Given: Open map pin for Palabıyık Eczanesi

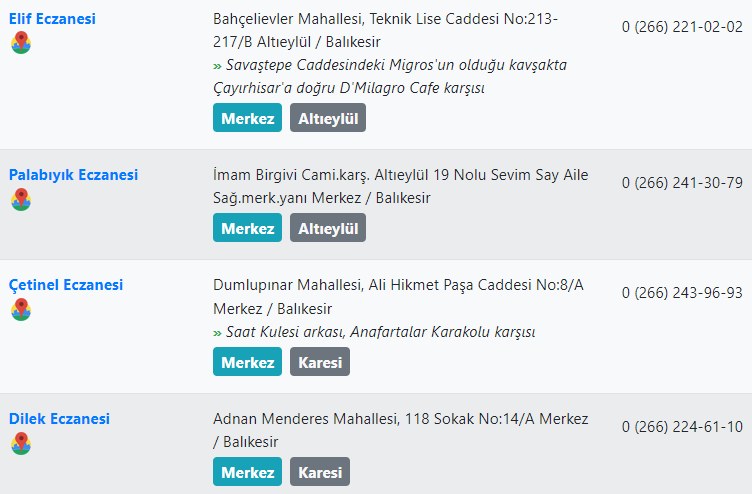Looking at the screenshot, I should [21, 199].
